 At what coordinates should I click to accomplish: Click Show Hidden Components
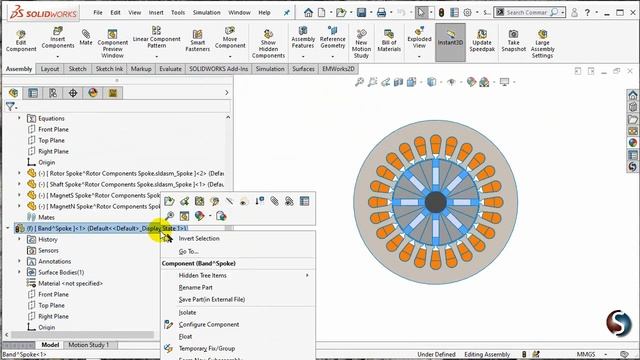[x=268, y=43]
